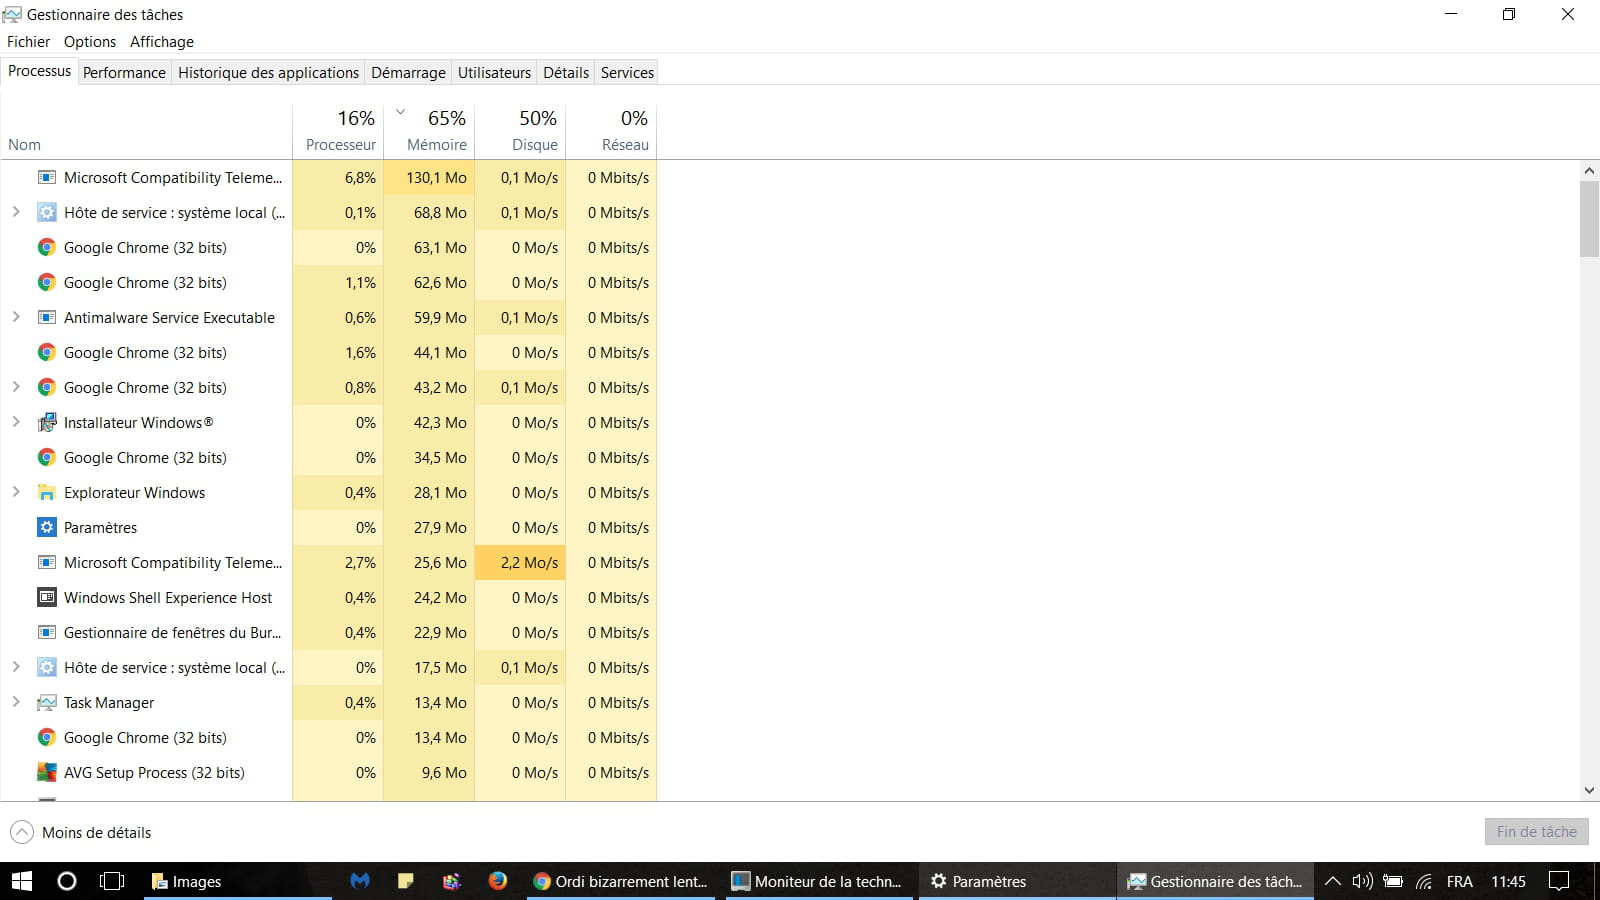This screenshot has width=1600, height=900.
Task: Open the 11:45 clock in the taskbar
Action: point(1508,881)
